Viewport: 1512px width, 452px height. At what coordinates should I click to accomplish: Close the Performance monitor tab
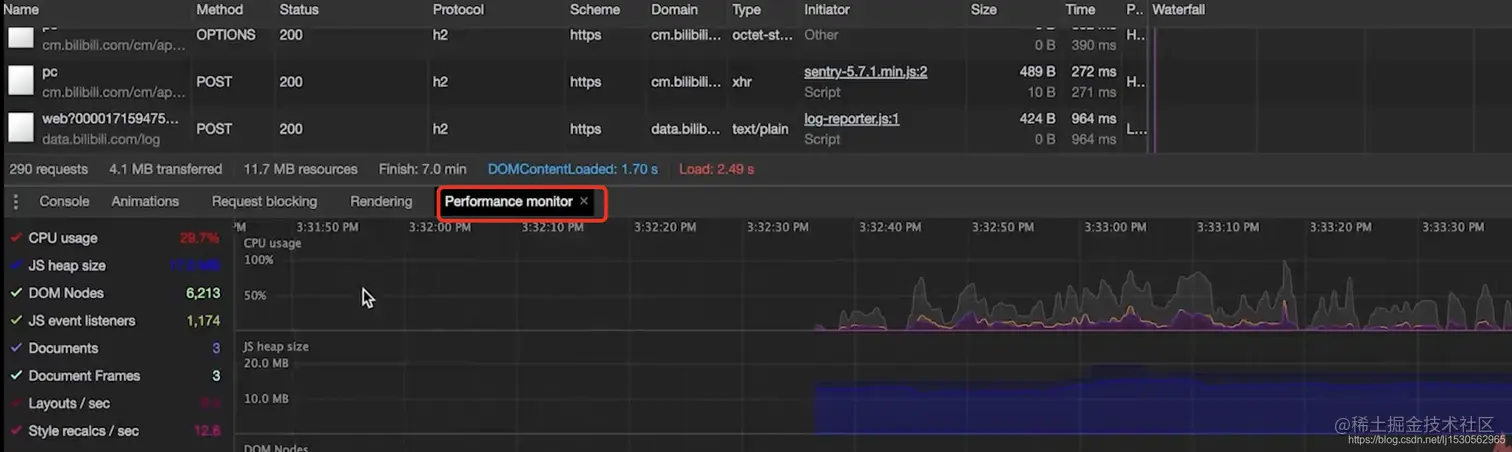[x=584, y=201]
